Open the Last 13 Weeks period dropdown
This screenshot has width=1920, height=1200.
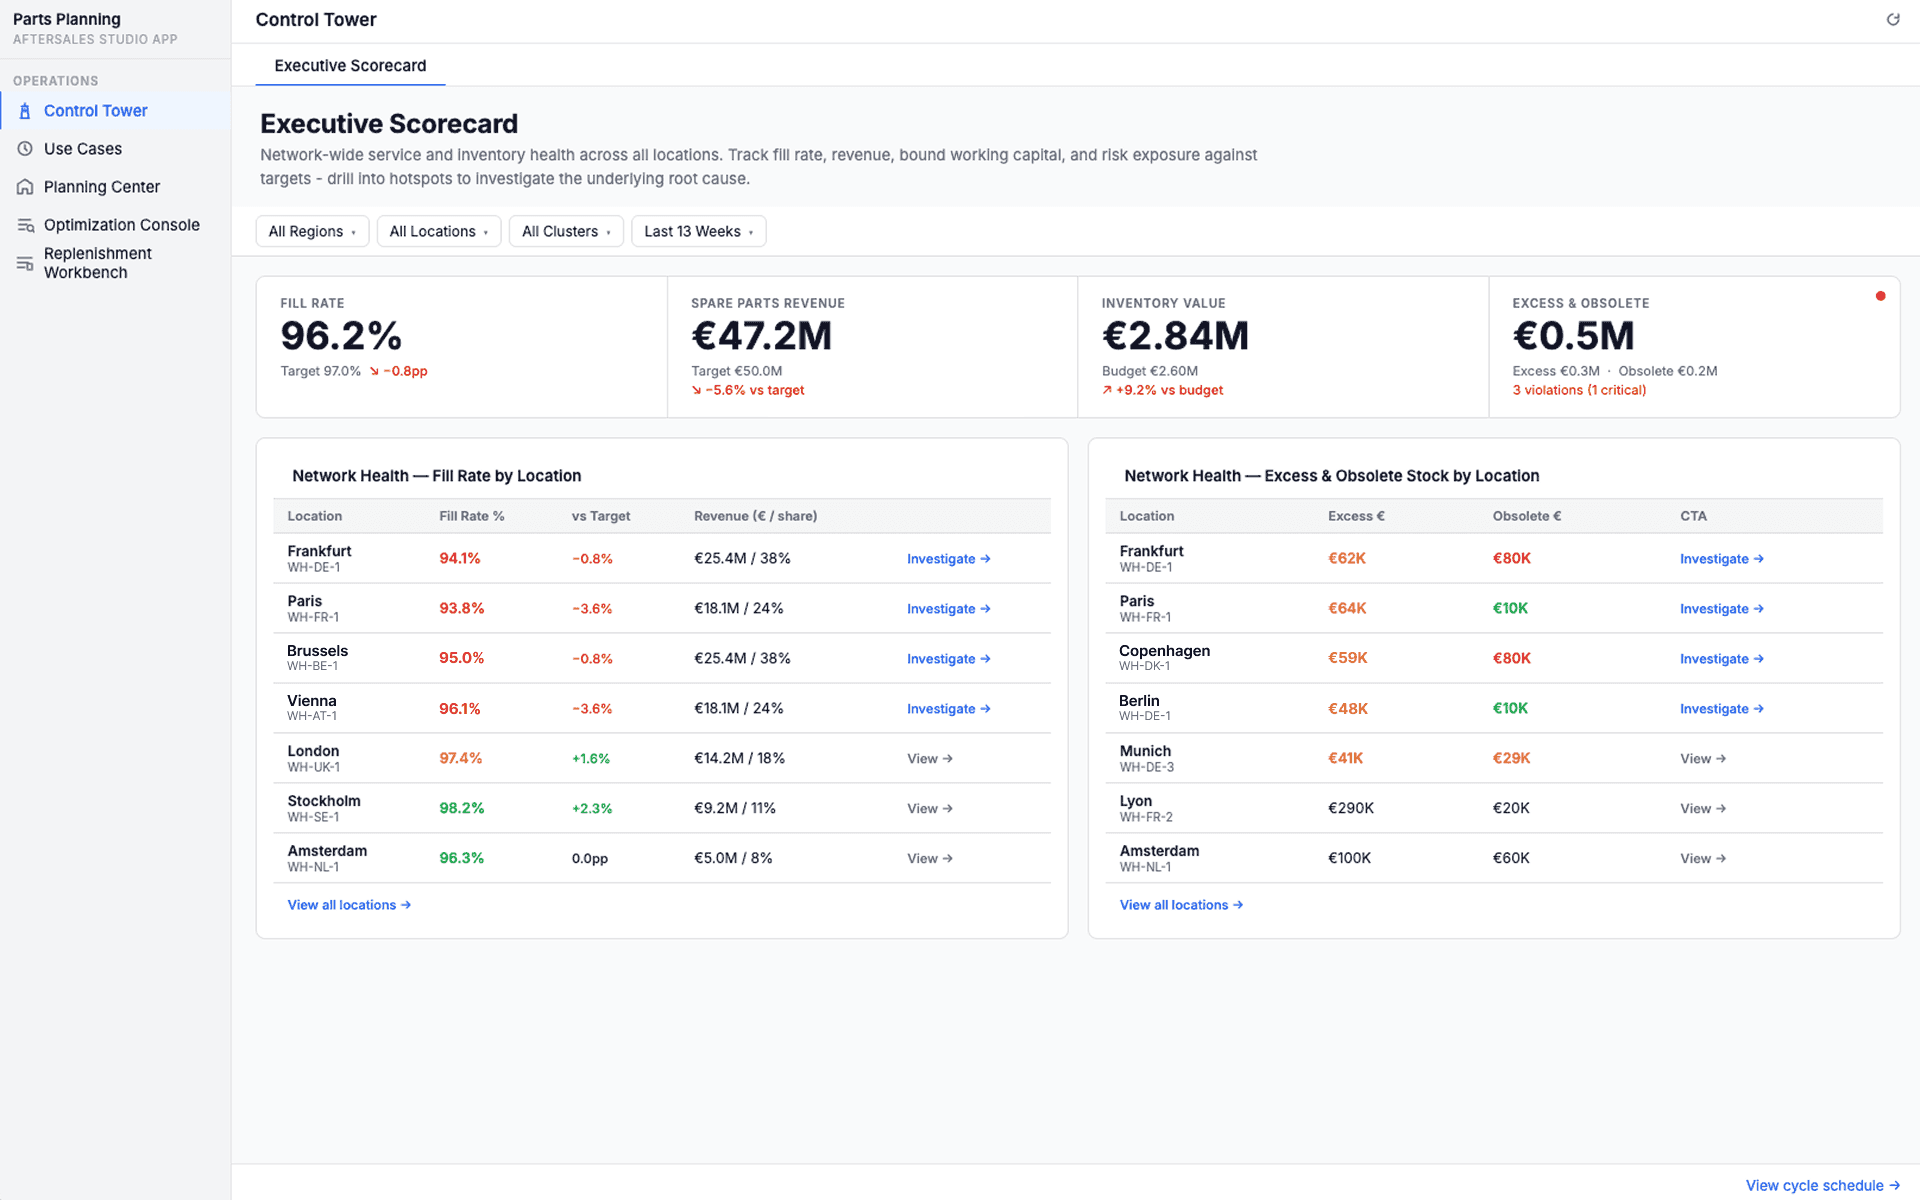coord(699,231)
